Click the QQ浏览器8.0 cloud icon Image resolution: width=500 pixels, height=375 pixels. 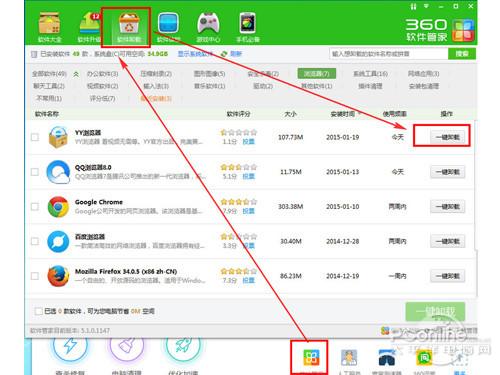click(x=58, y=172)
